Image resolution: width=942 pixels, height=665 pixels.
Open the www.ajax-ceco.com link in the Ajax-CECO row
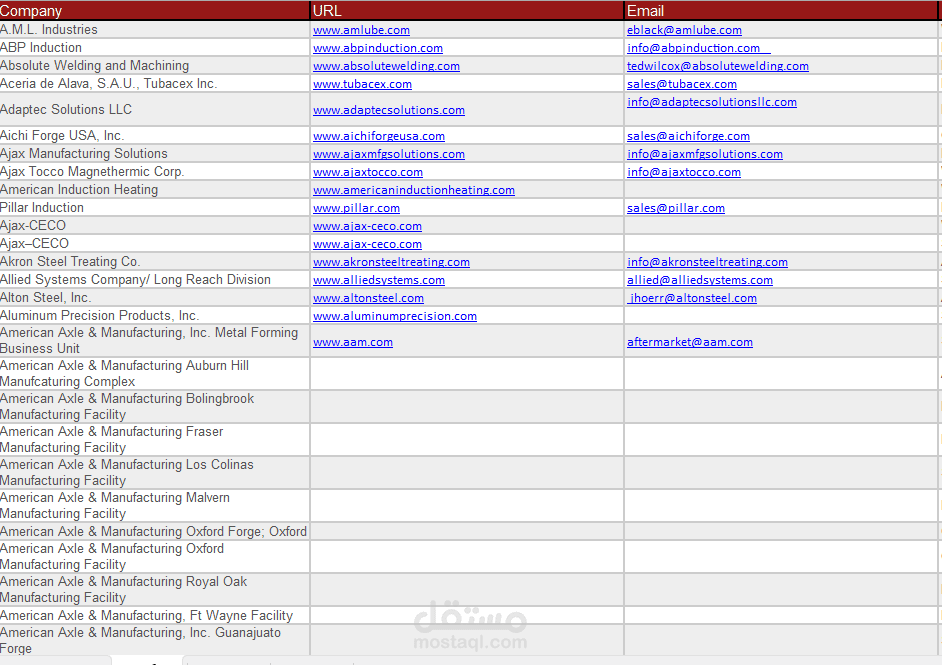367,226
